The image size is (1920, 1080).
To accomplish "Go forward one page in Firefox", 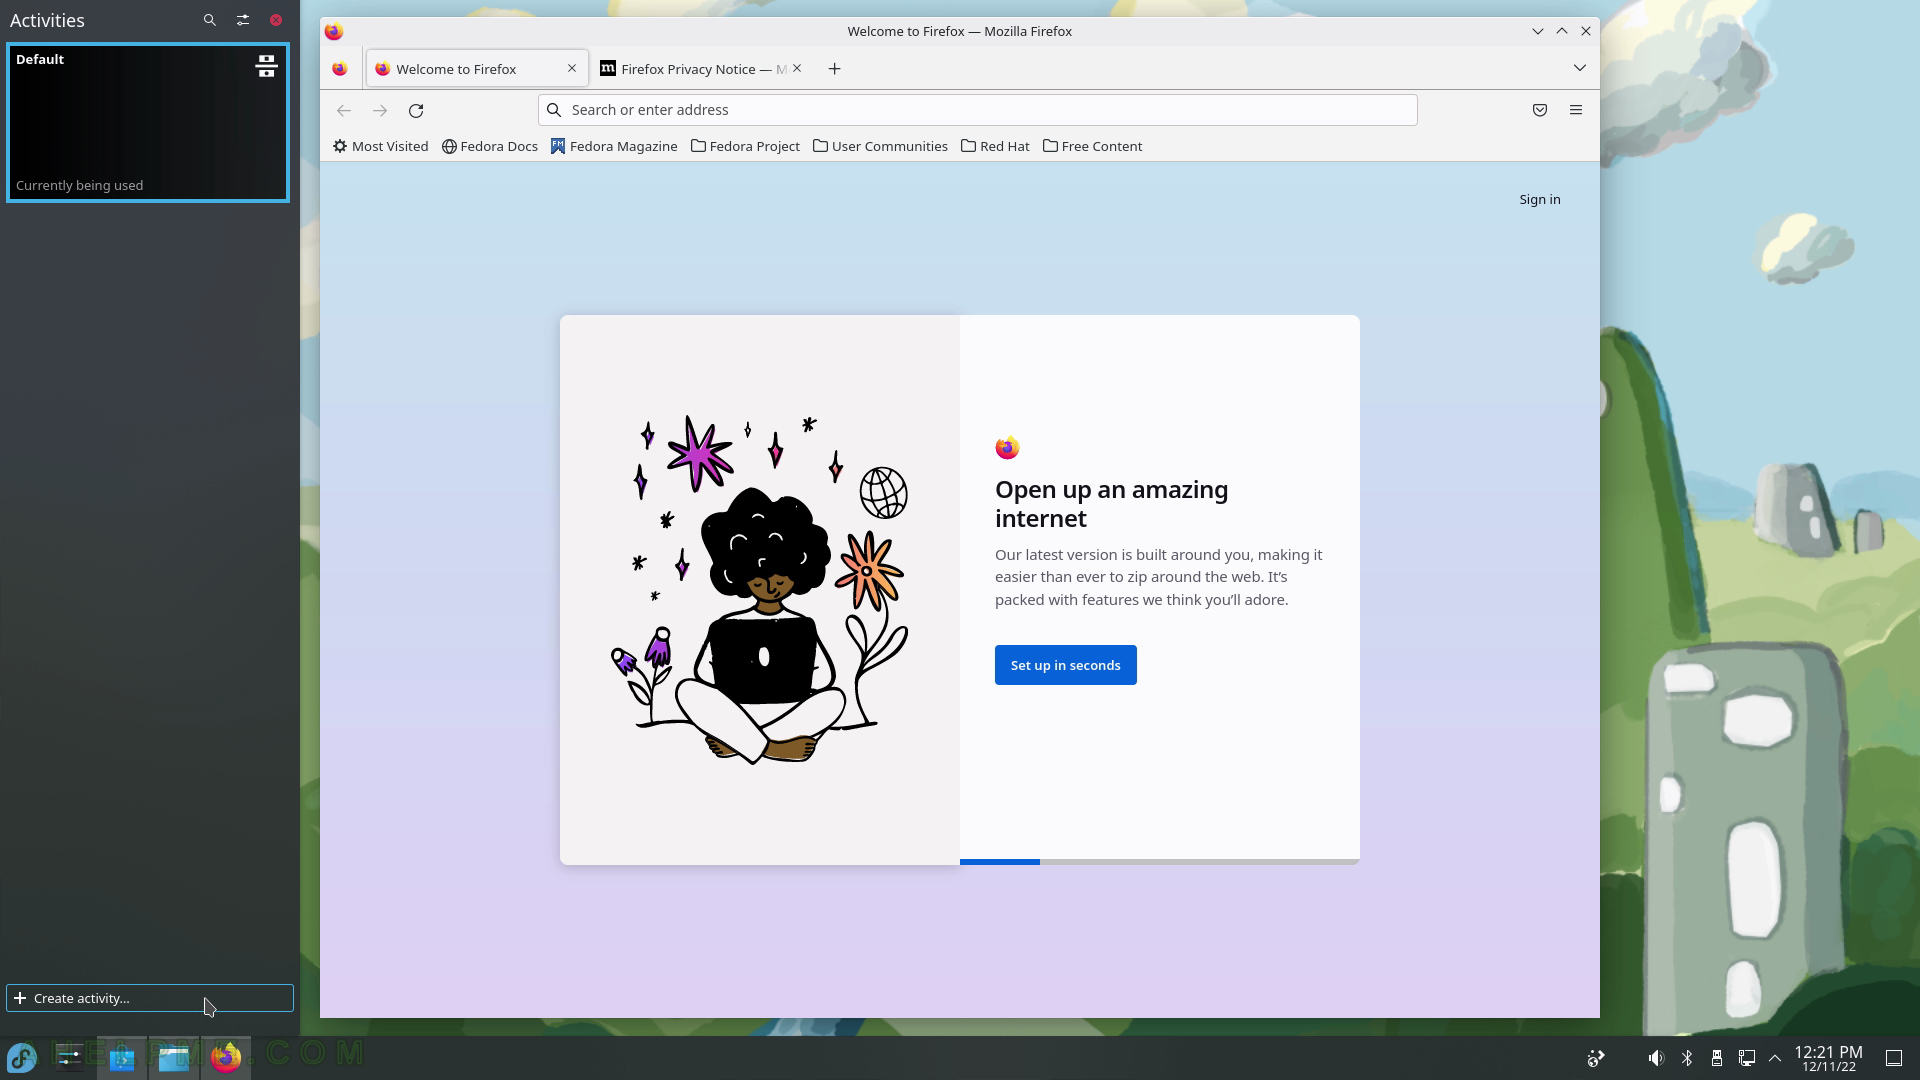I will click(x=380, y=110).
